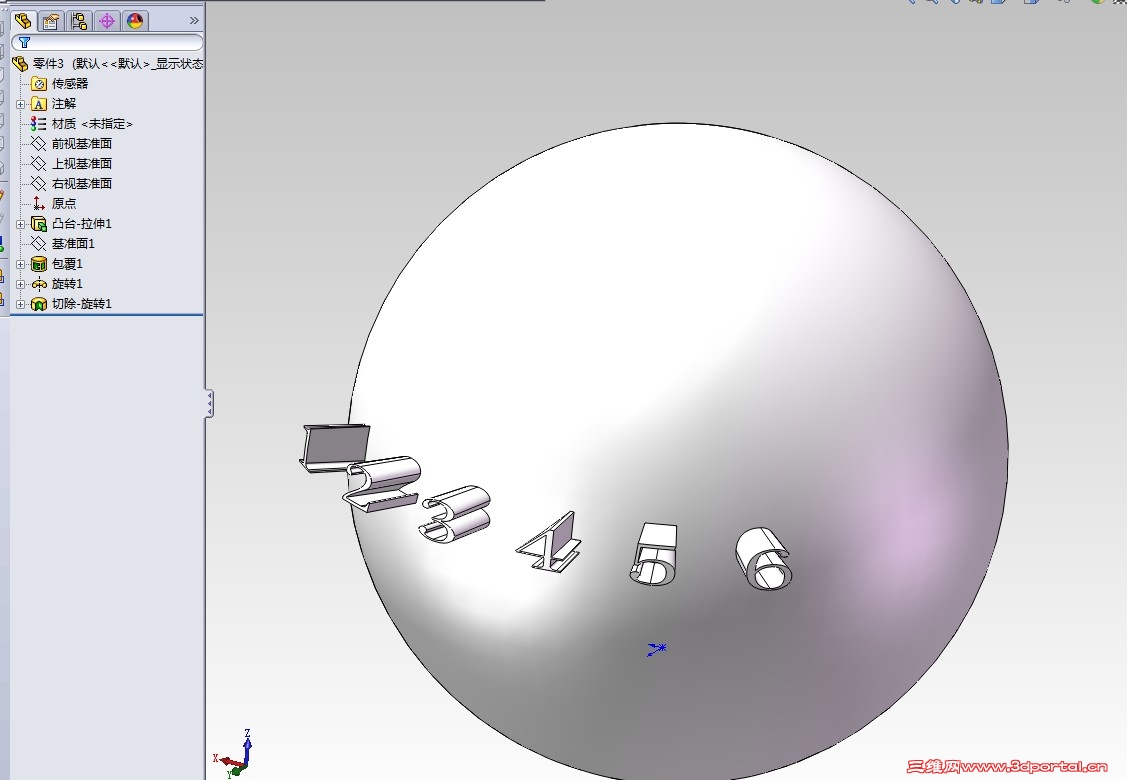This screenshot has width=1127, height=780.
Task: Select the blue origin marker on the sphere
Action: (x=656, y=649)
